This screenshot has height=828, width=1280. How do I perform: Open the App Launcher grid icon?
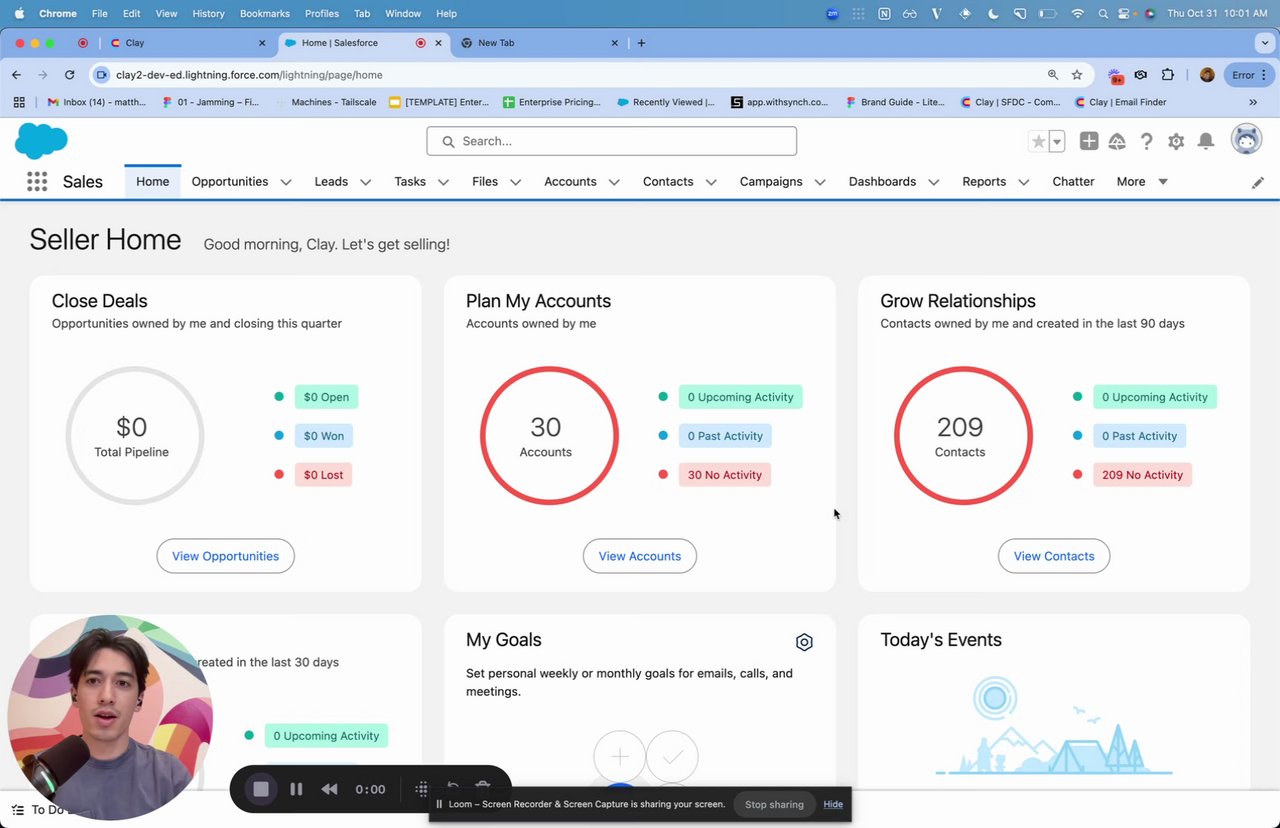(37, 181)
